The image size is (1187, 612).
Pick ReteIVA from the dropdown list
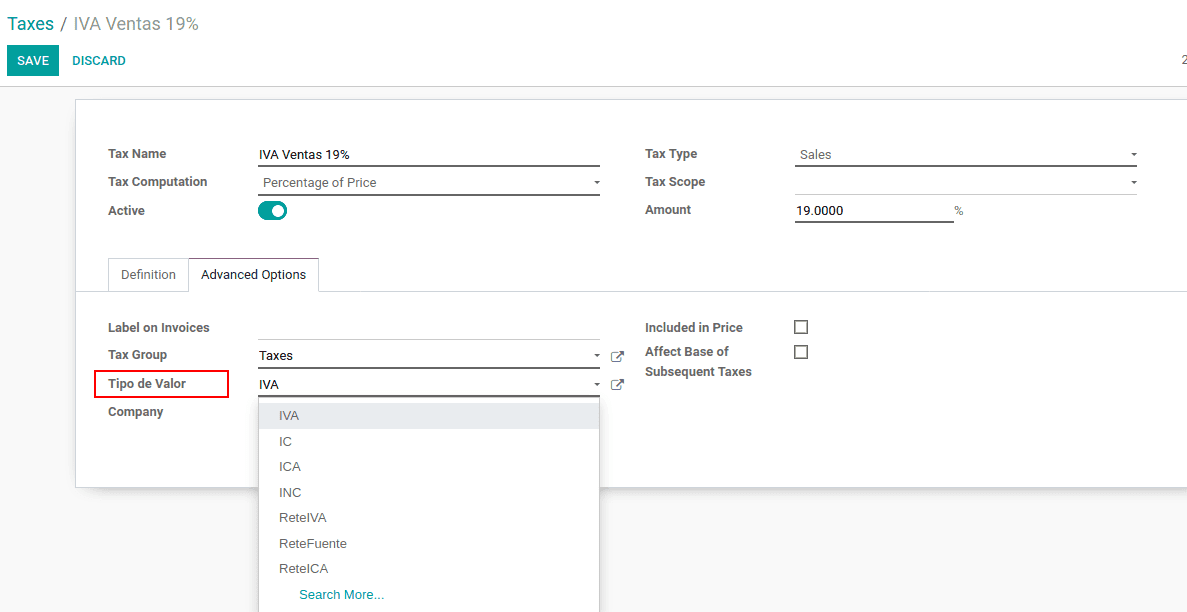pos(428,518)
